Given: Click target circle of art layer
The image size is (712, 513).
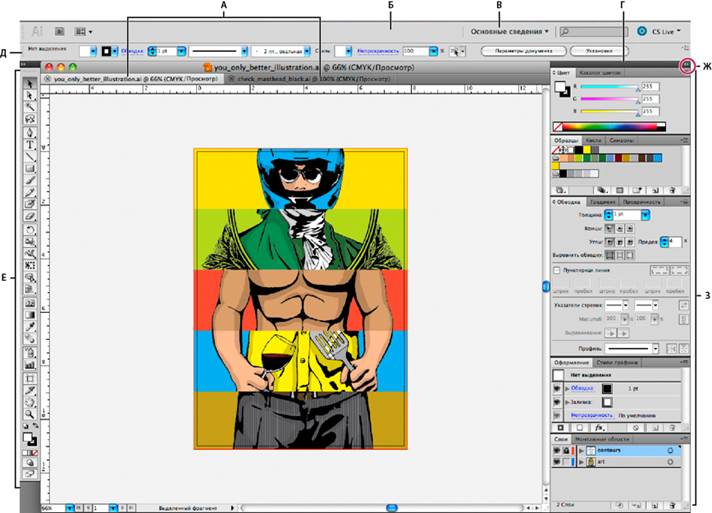Looking at the screenshot, I should [x=670, y=462].
